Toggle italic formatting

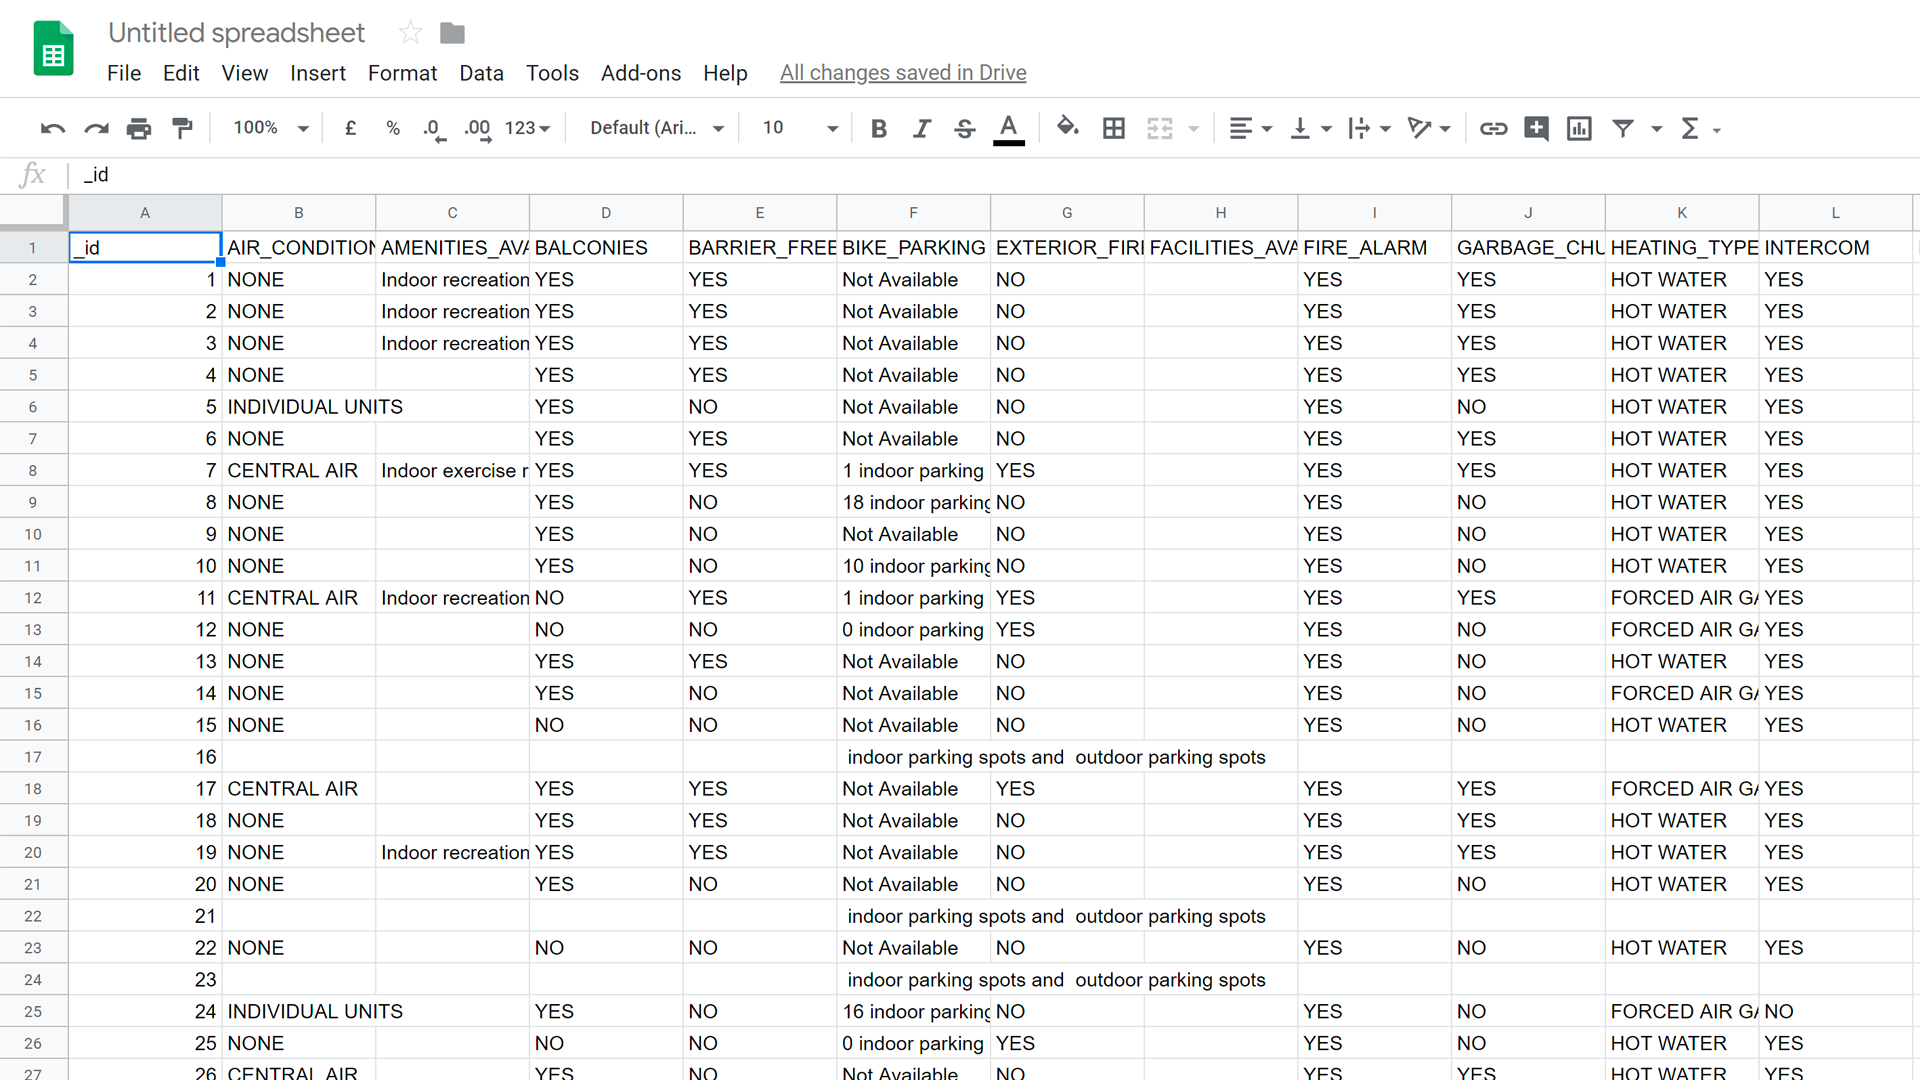[922, 128]
